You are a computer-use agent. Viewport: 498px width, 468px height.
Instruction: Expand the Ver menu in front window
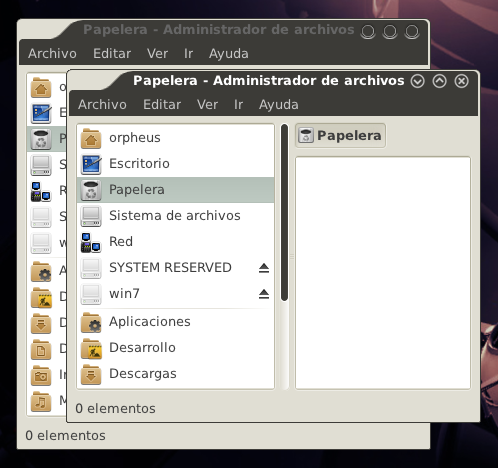(x=207, y=105)
